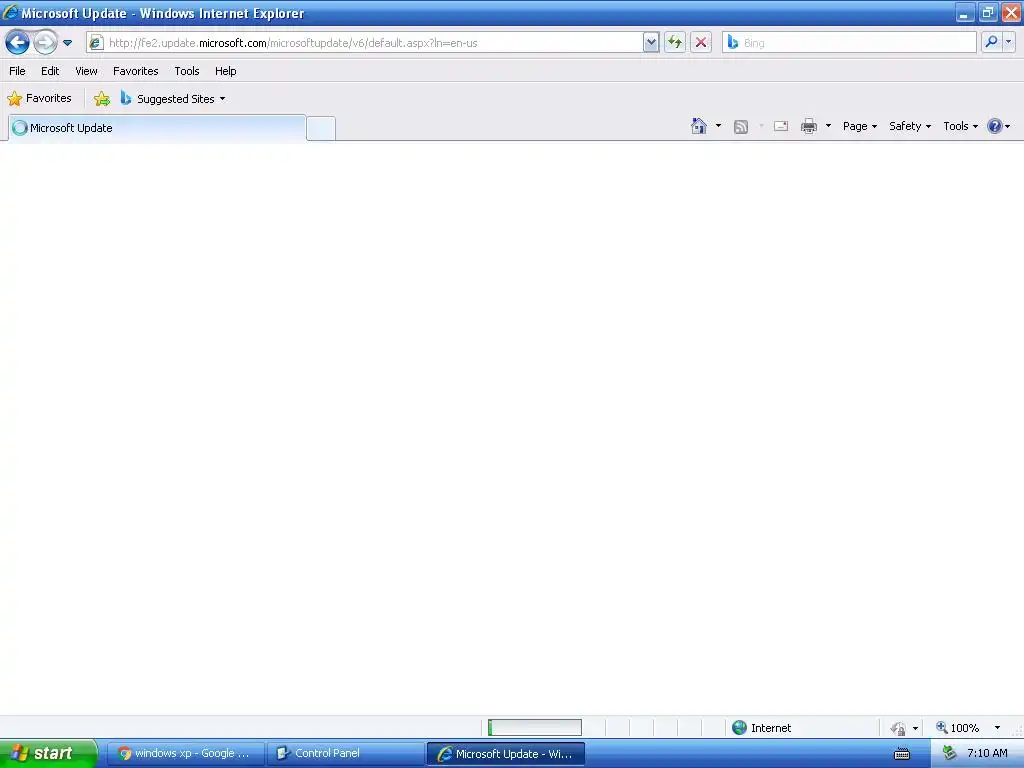Switch to Control Panel taskbar item
1024x768 pixels.
pyautogui.click(x=346, y=754)
